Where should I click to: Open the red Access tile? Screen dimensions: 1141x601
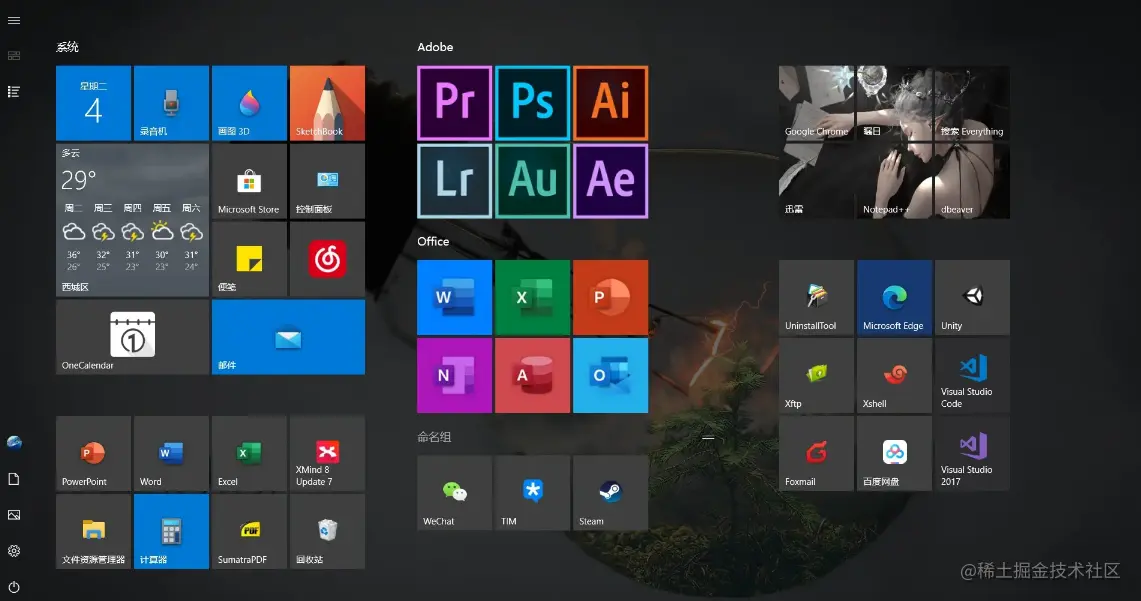[x=532, y=375]
